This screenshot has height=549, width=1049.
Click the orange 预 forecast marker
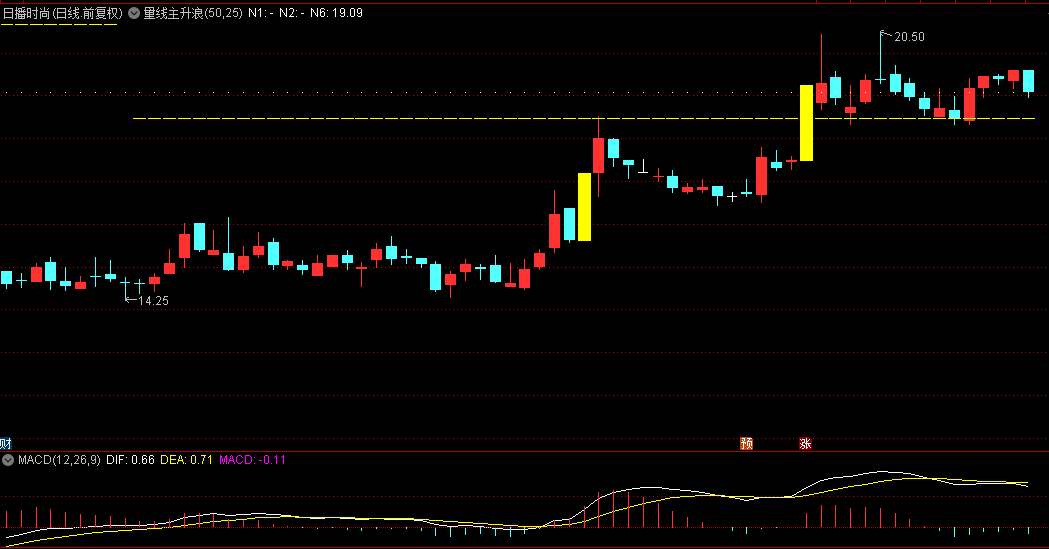[747, 444]
